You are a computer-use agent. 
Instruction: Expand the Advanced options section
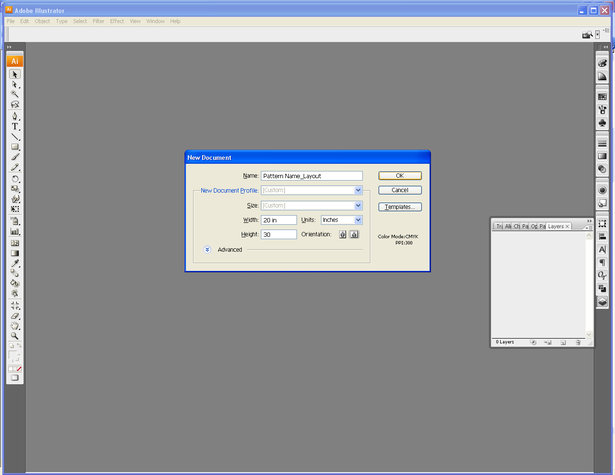coord(207,249)
